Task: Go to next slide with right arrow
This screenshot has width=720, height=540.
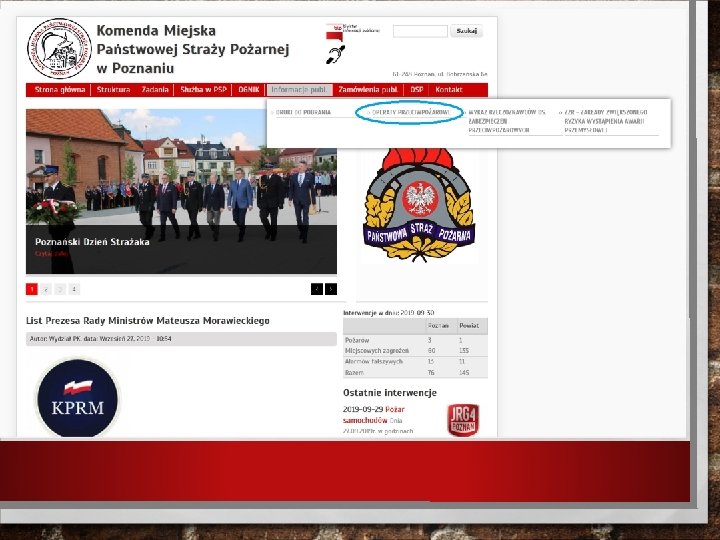Action: click(x=331, y=289)
